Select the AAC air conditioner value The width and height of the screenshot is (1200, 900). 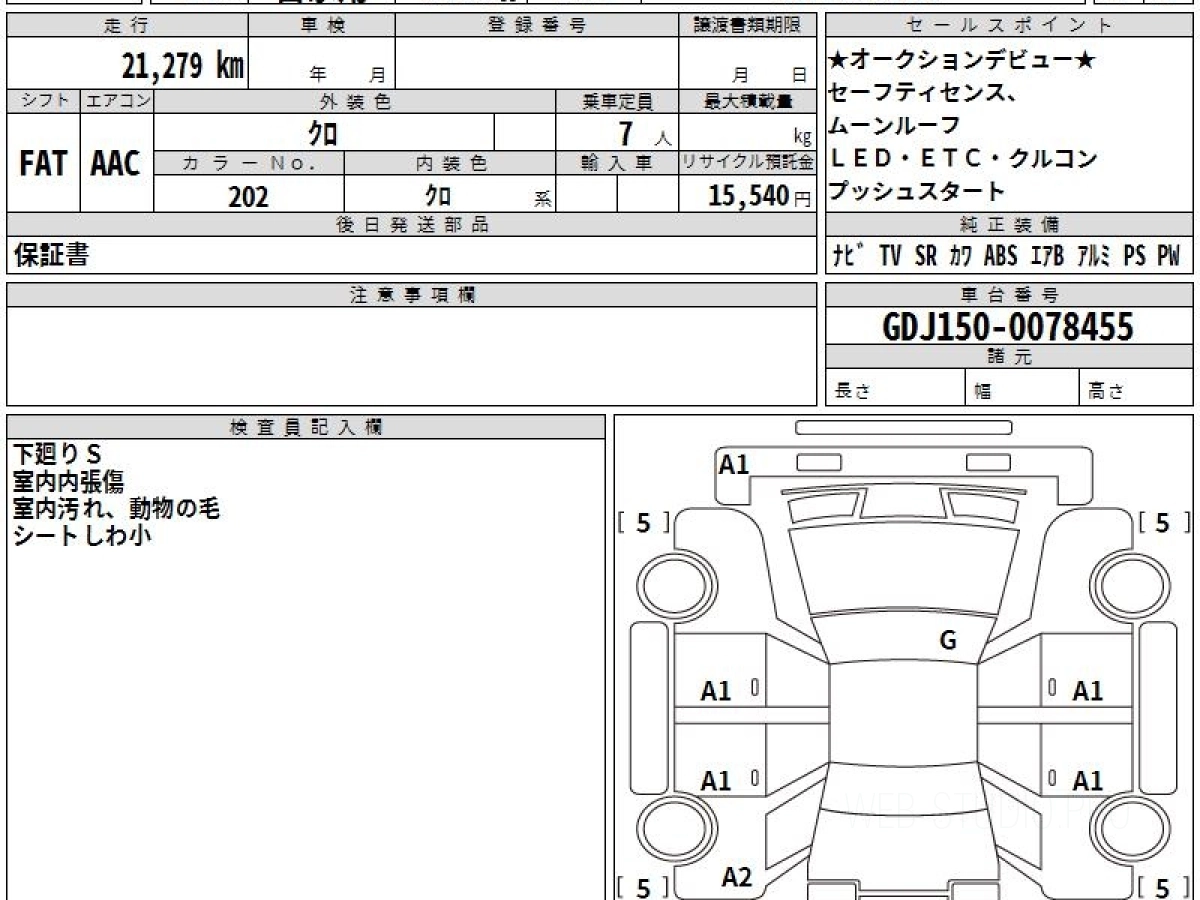pyautogui.click(x=116, y=164)
